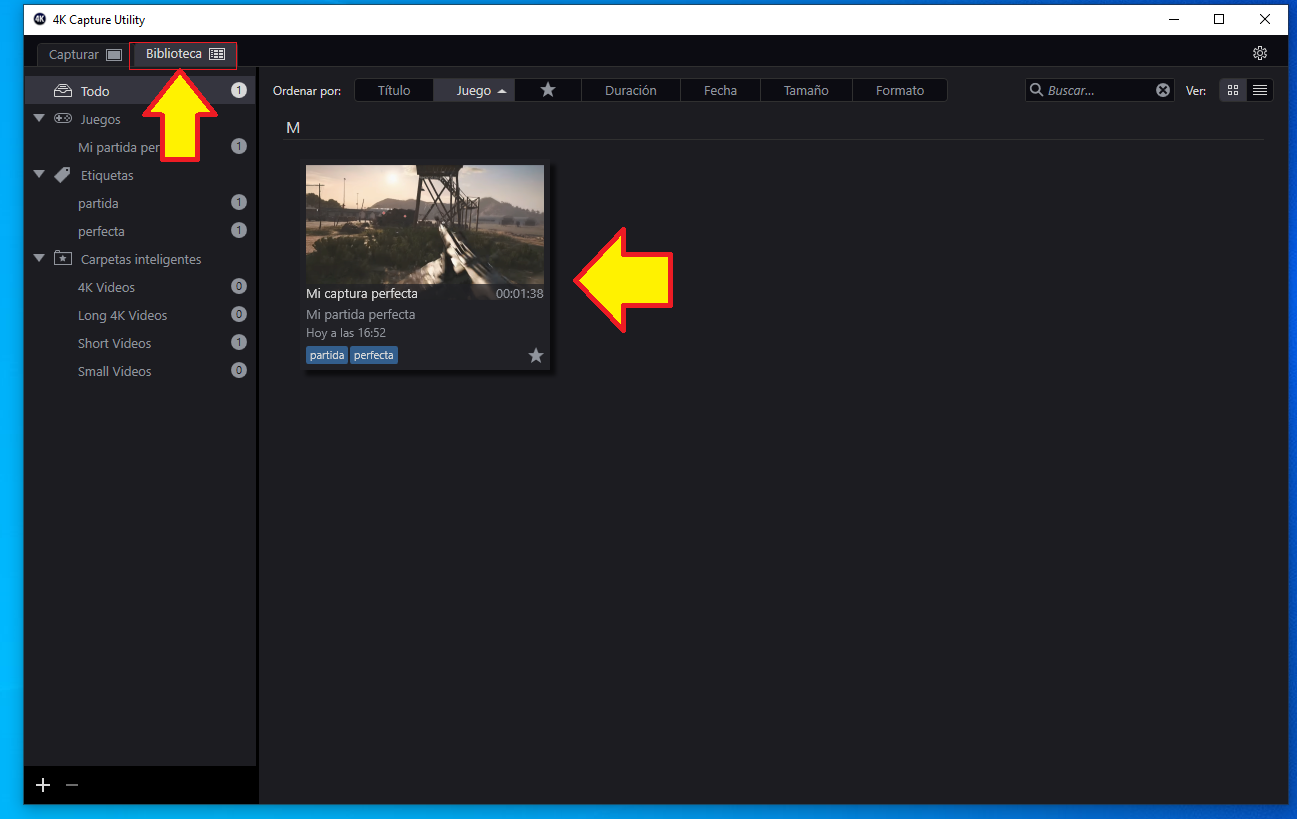Image resolution: width=1297 pixels, height=819 pixels.
Task: Collapse the Etiquetas tree section
Action: tap(39, 174)
